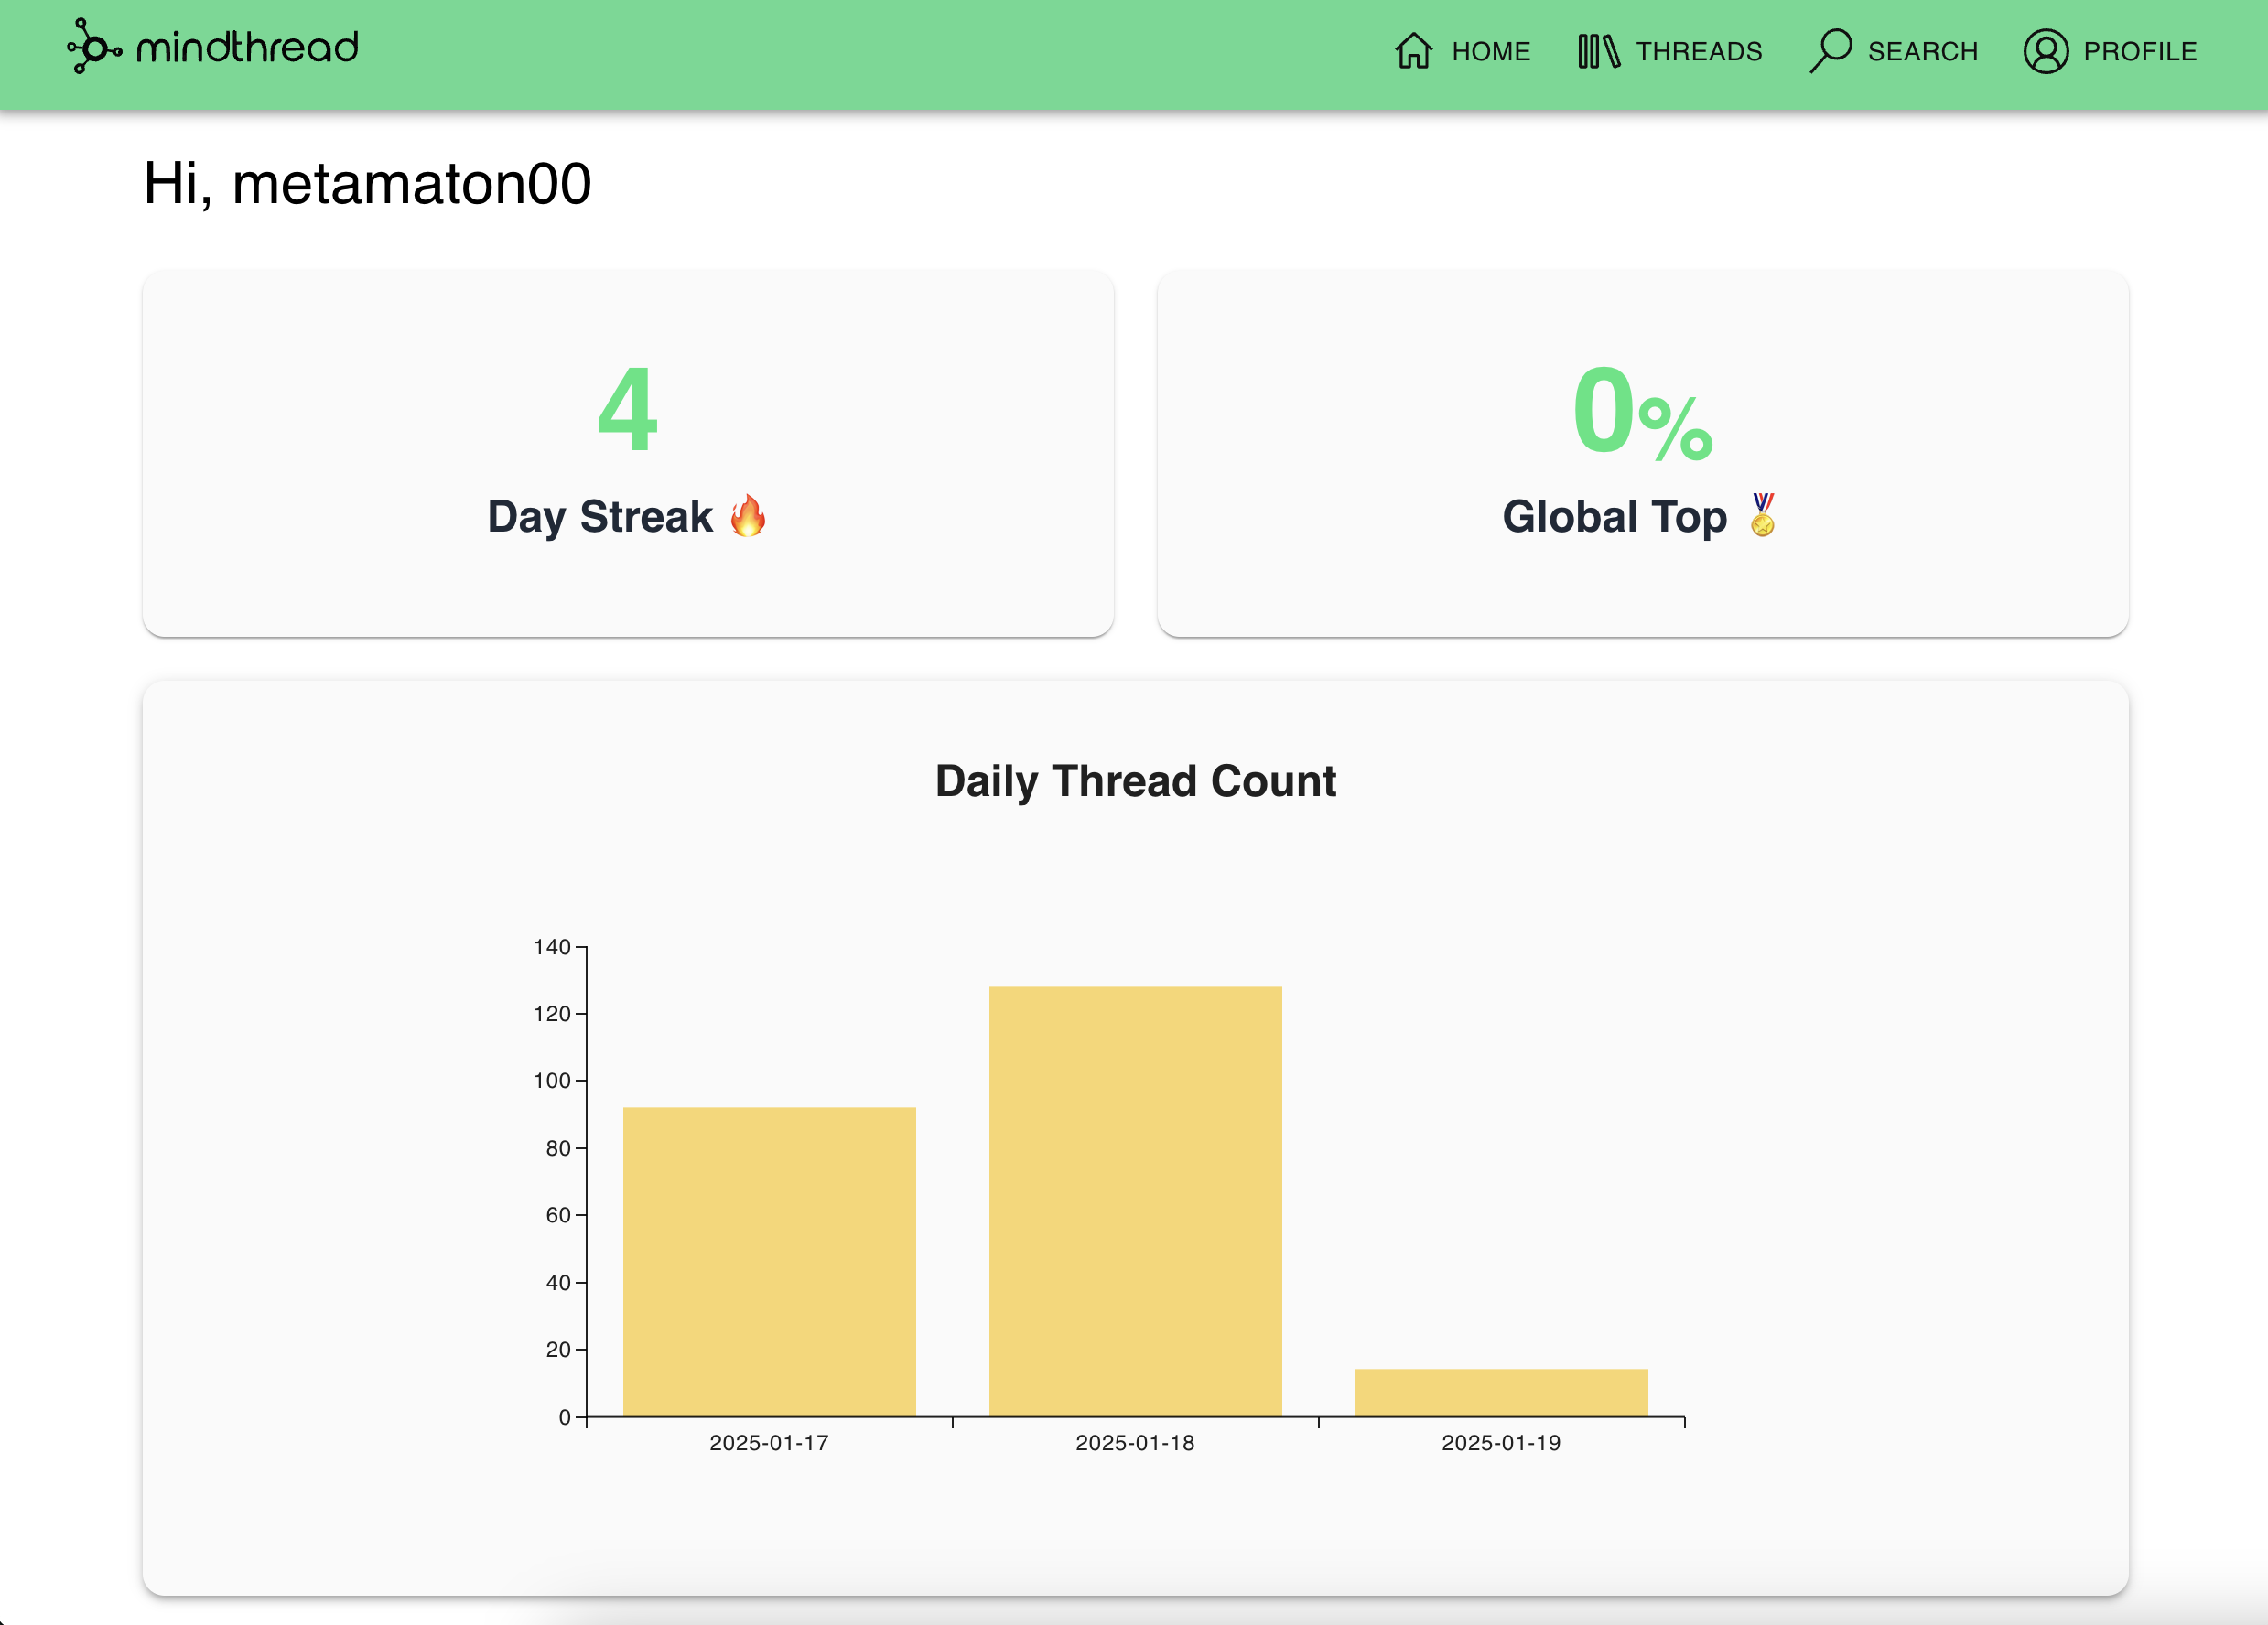Click the Daily Thread Count title
2268x1625 pixels.
1134,781
